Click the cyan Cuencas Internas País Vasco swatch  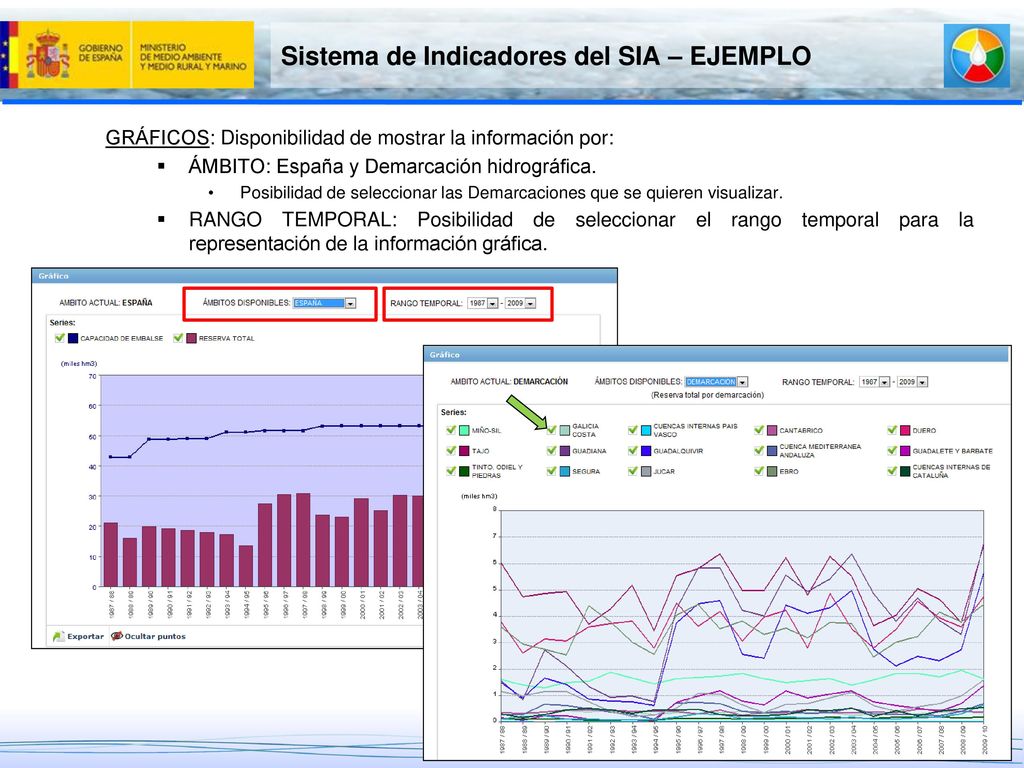tap(646, 430)
